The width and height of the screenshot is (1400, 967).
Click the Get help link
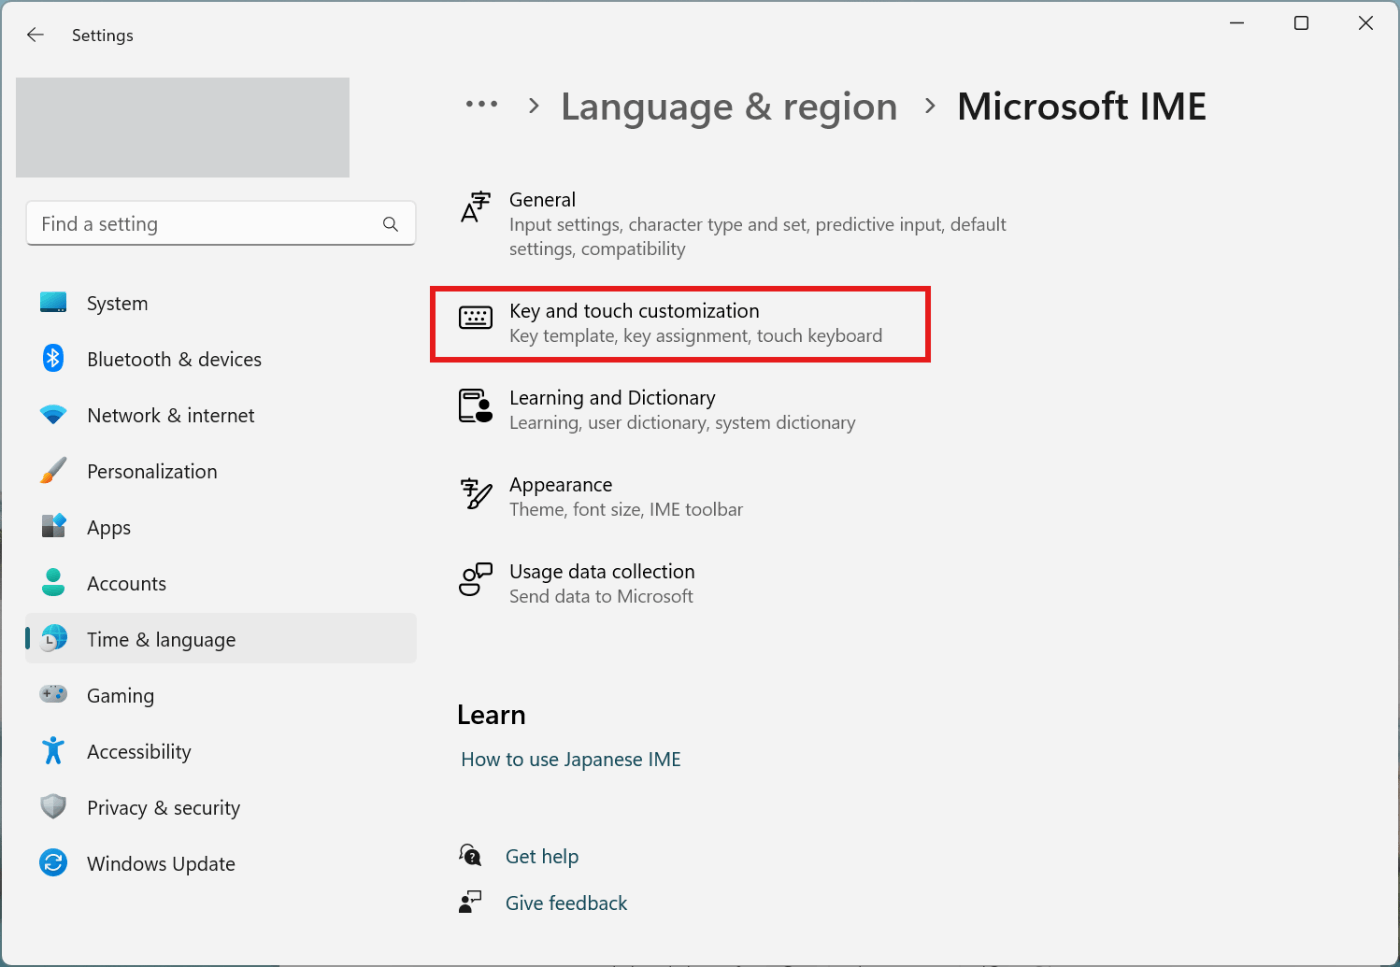[x=542, y=856]
